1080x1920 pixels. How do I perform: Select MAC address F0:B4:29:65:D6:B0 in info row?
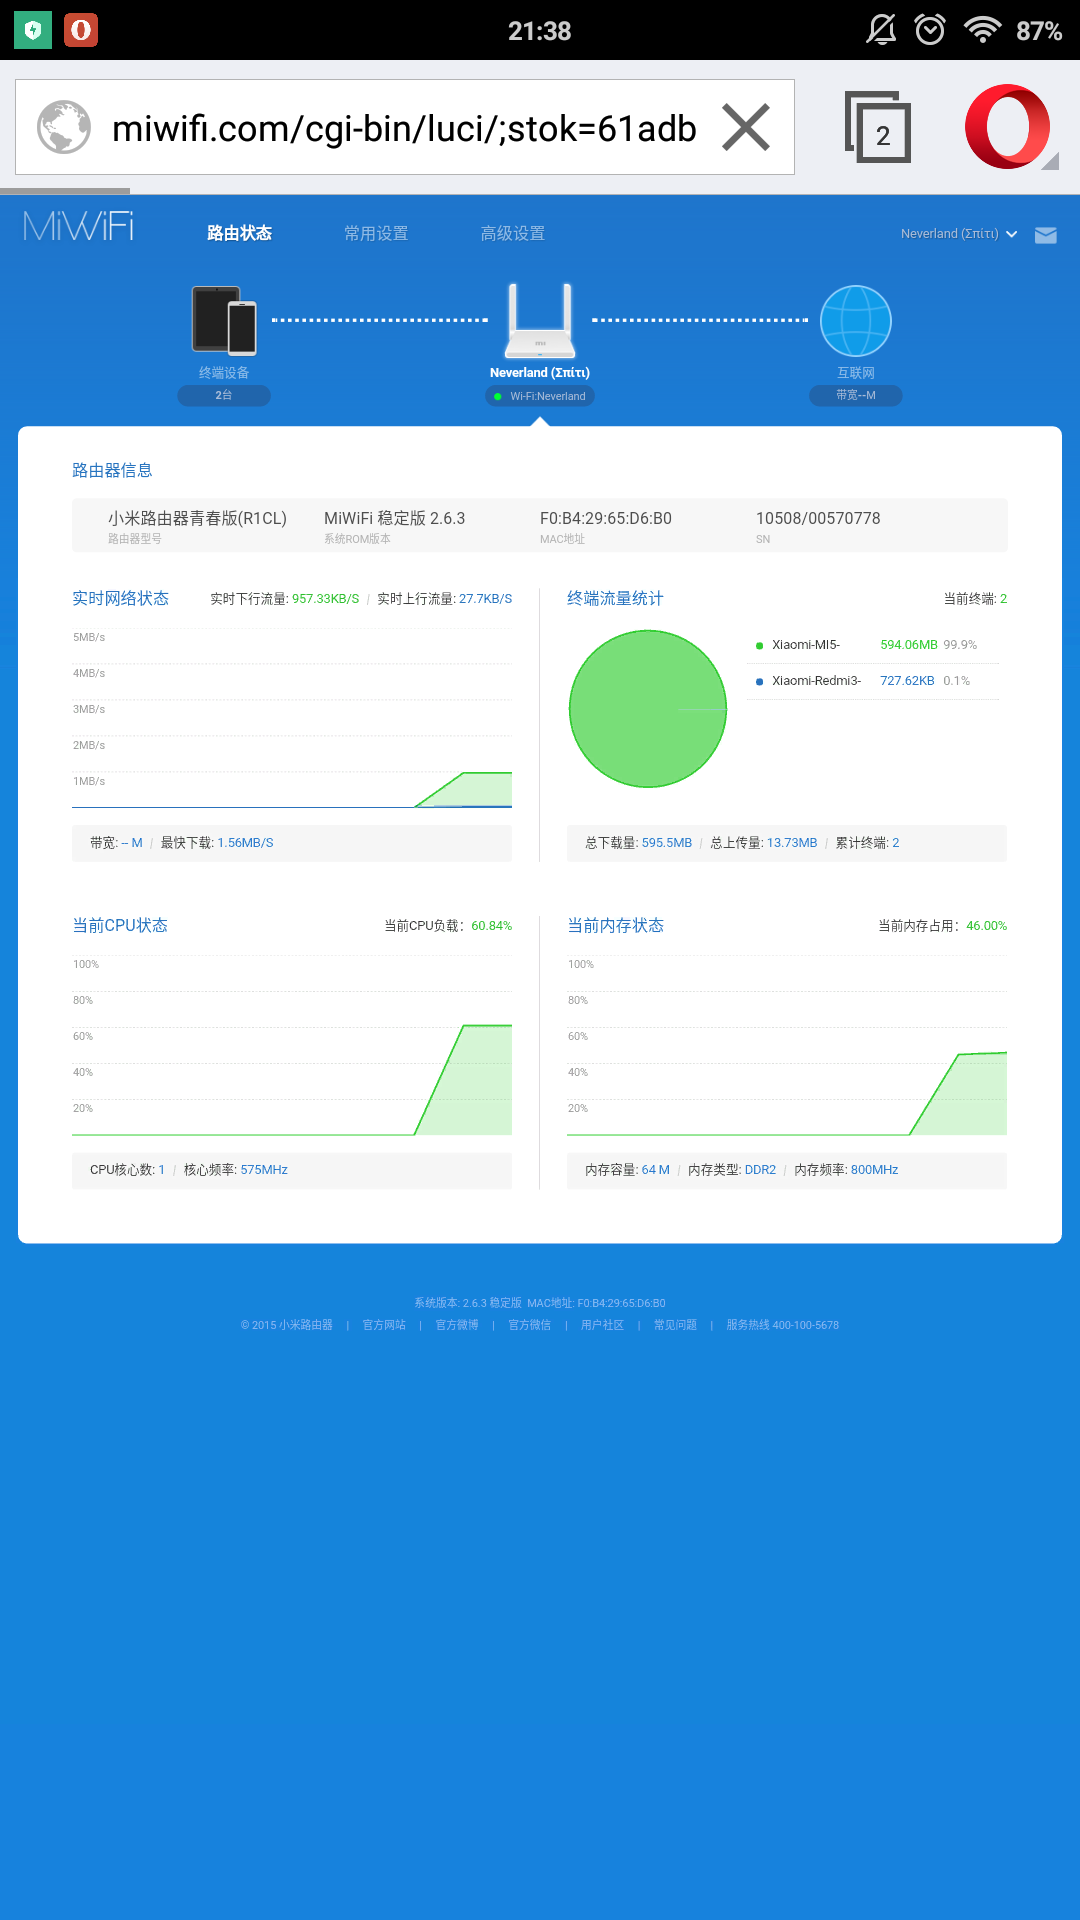click(x=606, y=518)
